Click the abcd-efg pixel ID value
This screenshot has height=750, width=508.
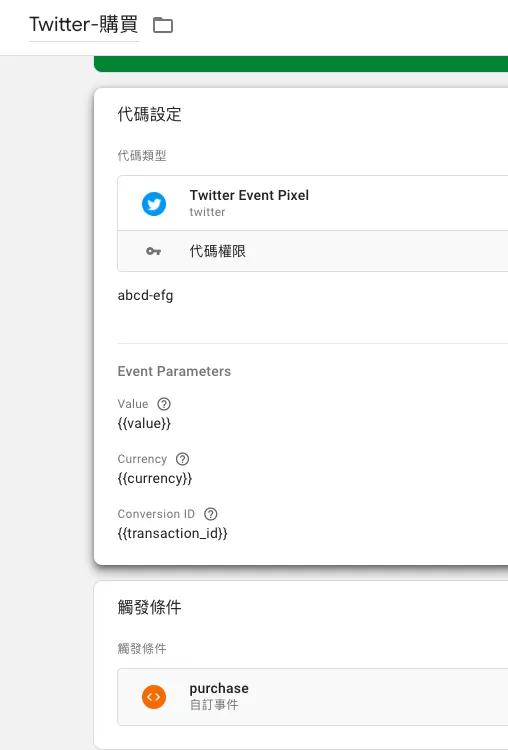145,296
